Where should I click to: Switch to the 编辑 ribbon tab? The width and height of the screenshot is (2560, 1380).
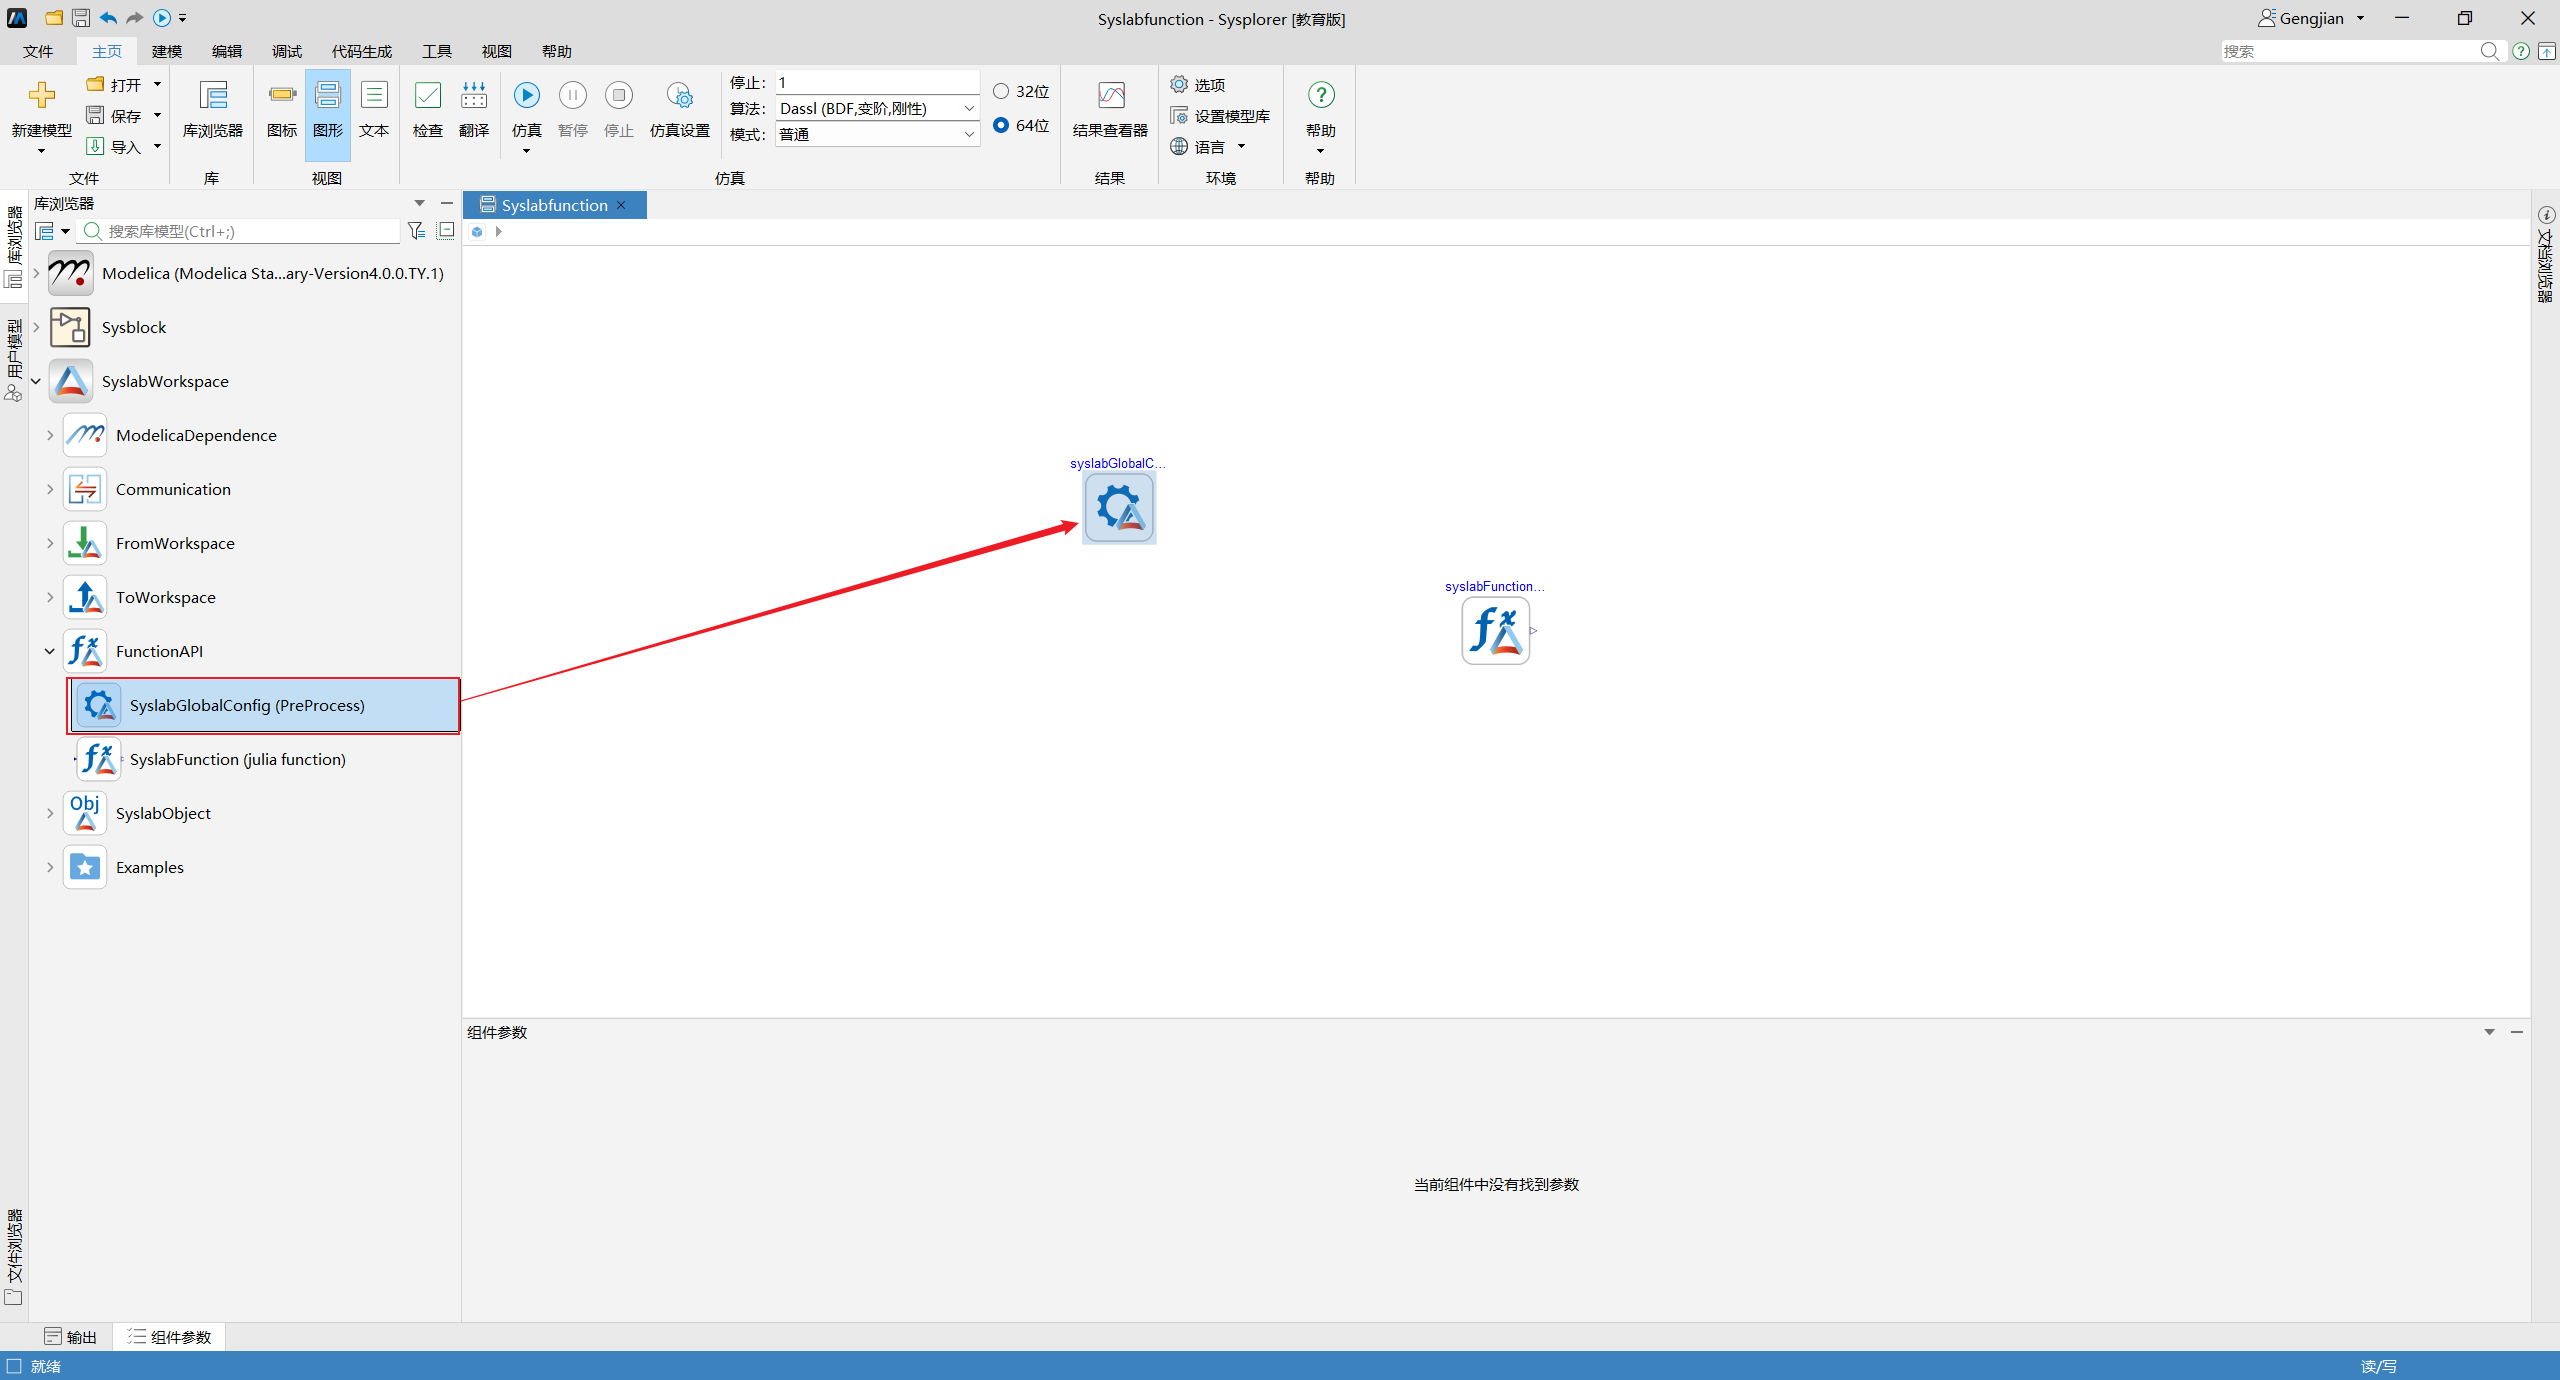[227, 51]
